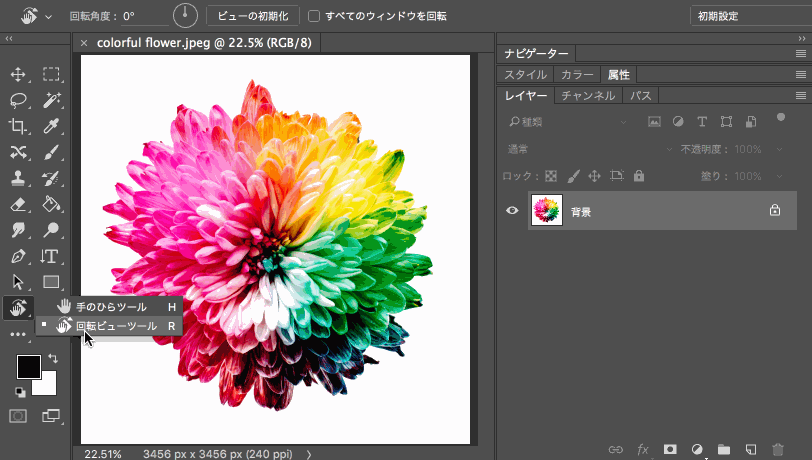Select the Horizontal Type tool
This screenshot has width=812, height=460.
51,256
